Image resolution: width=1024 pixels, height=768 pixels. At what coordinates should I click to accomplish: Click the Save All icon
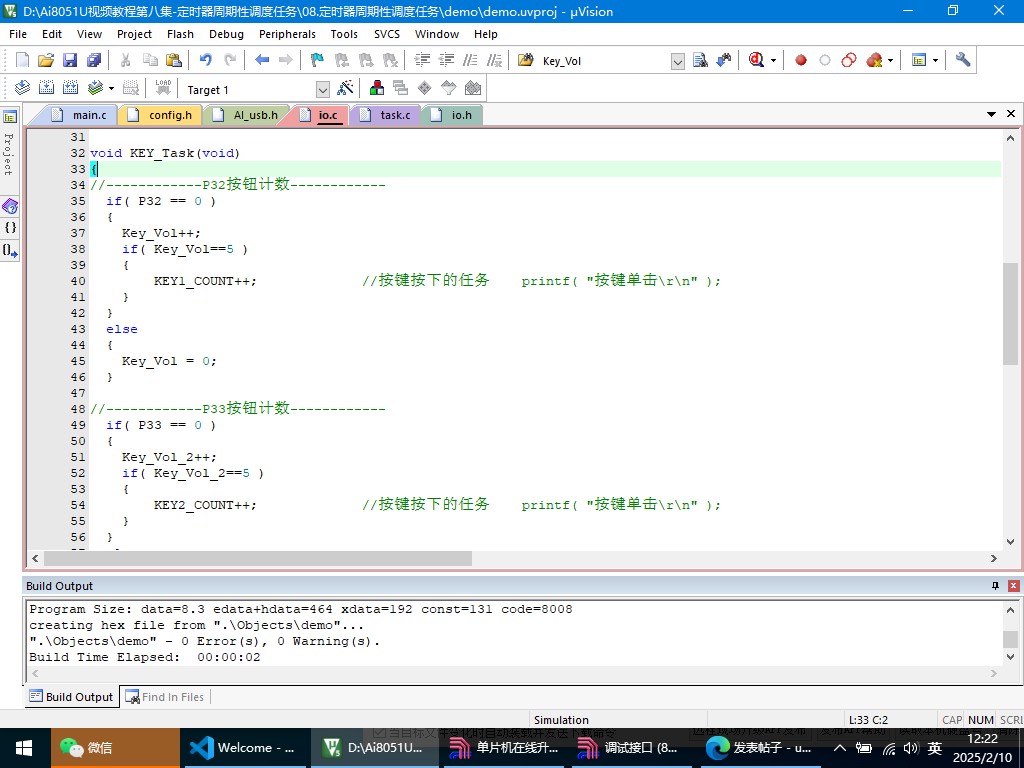click(x=94, y=61)
